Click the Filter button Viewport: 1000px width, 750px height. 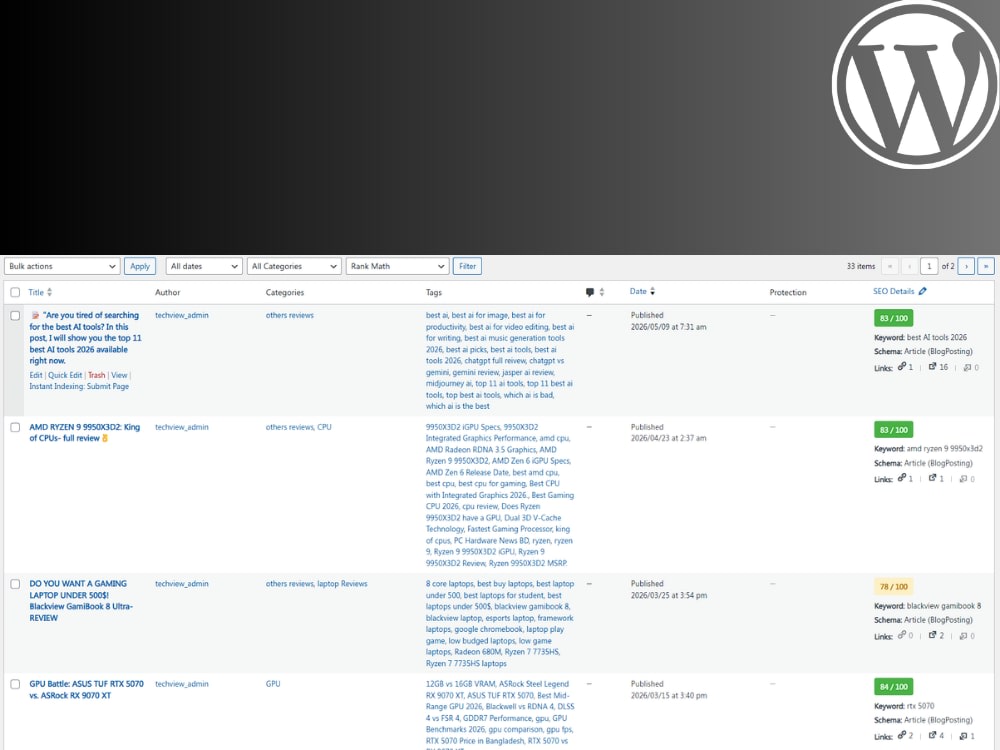point(467,266)
